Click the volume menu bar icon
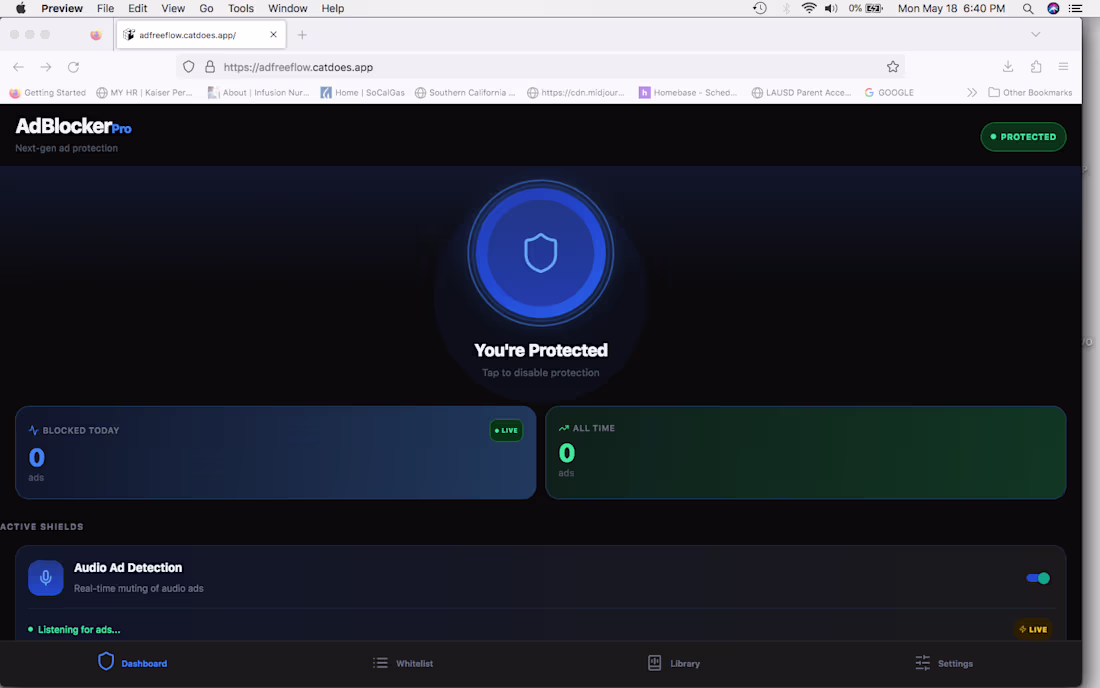The width and height of the screenshot is (1100, 688). coord(831,8)
